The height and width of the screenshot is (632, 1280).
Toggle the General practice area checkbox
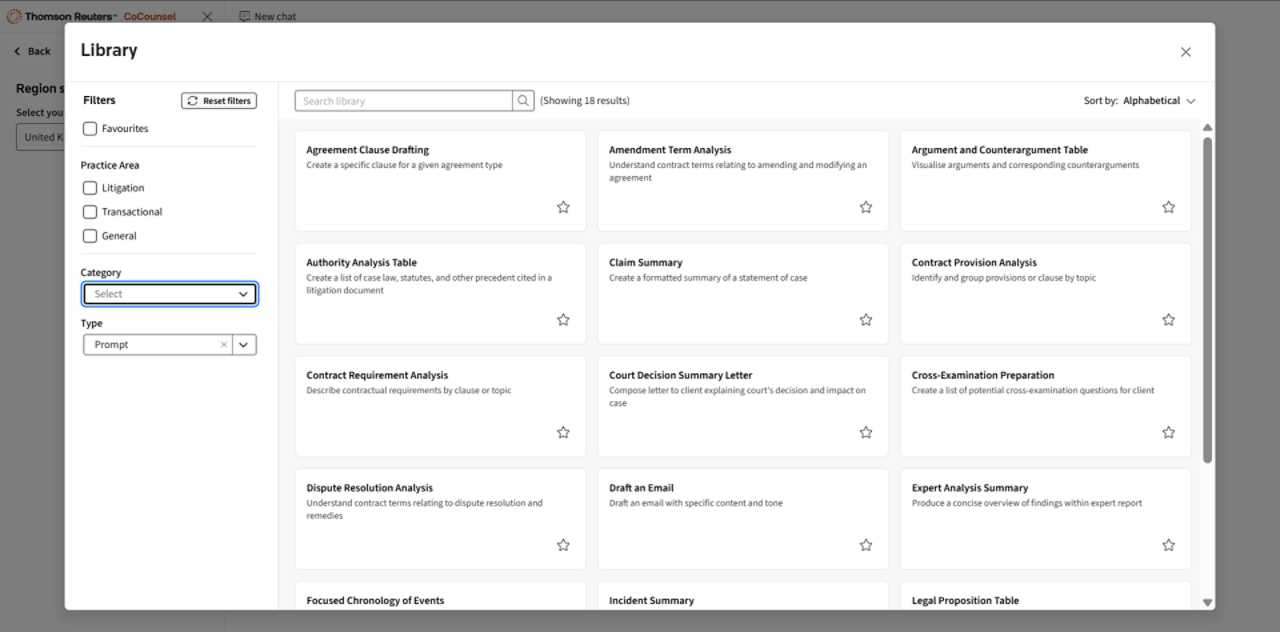tap(90, 236)
